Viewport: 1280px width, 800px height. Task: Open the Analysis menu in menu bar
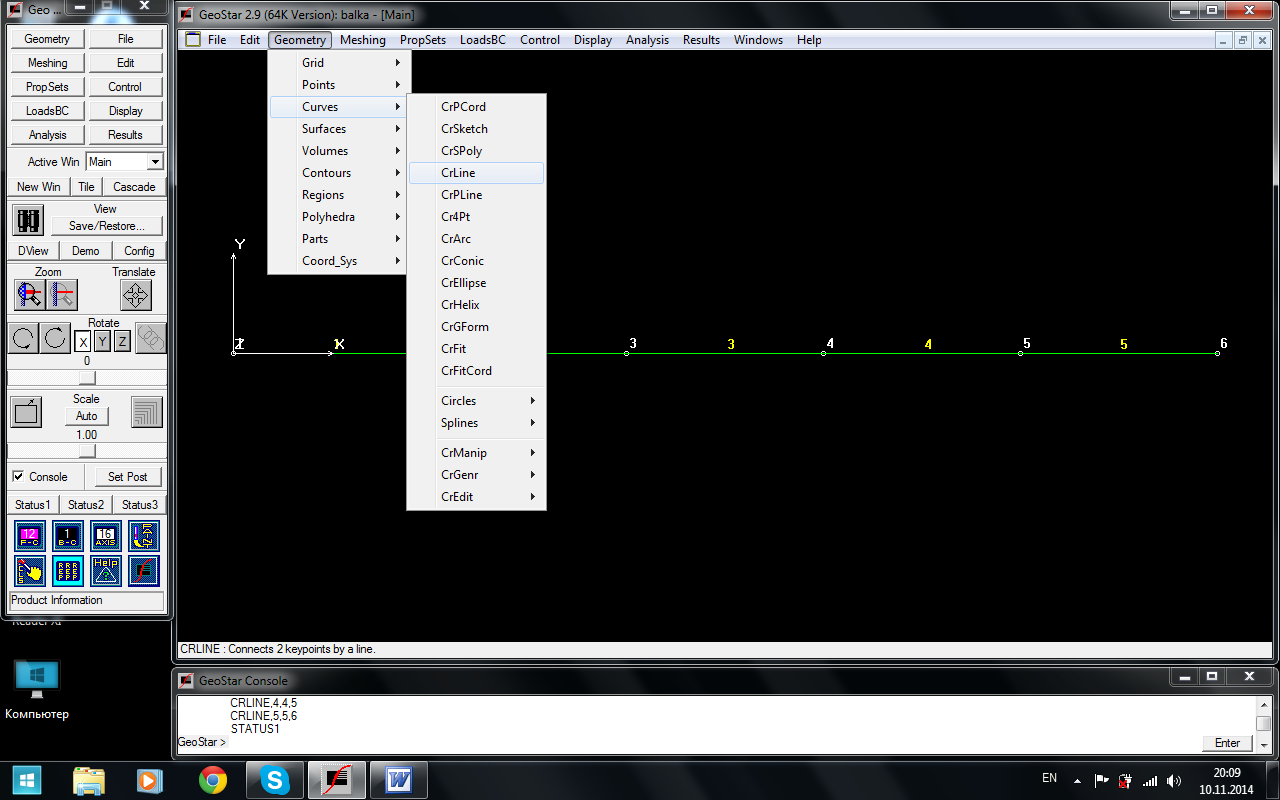tap(647, 40)
